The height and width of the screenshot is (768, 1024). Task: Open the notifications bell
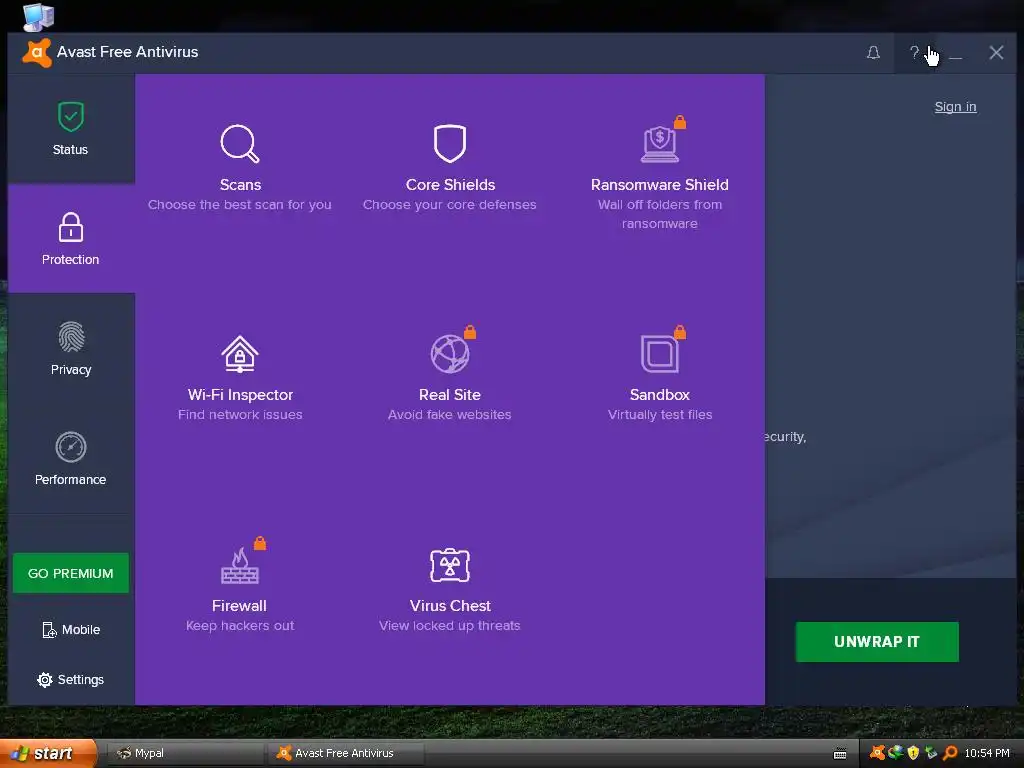pyautogui.click(x=873, y=52)
